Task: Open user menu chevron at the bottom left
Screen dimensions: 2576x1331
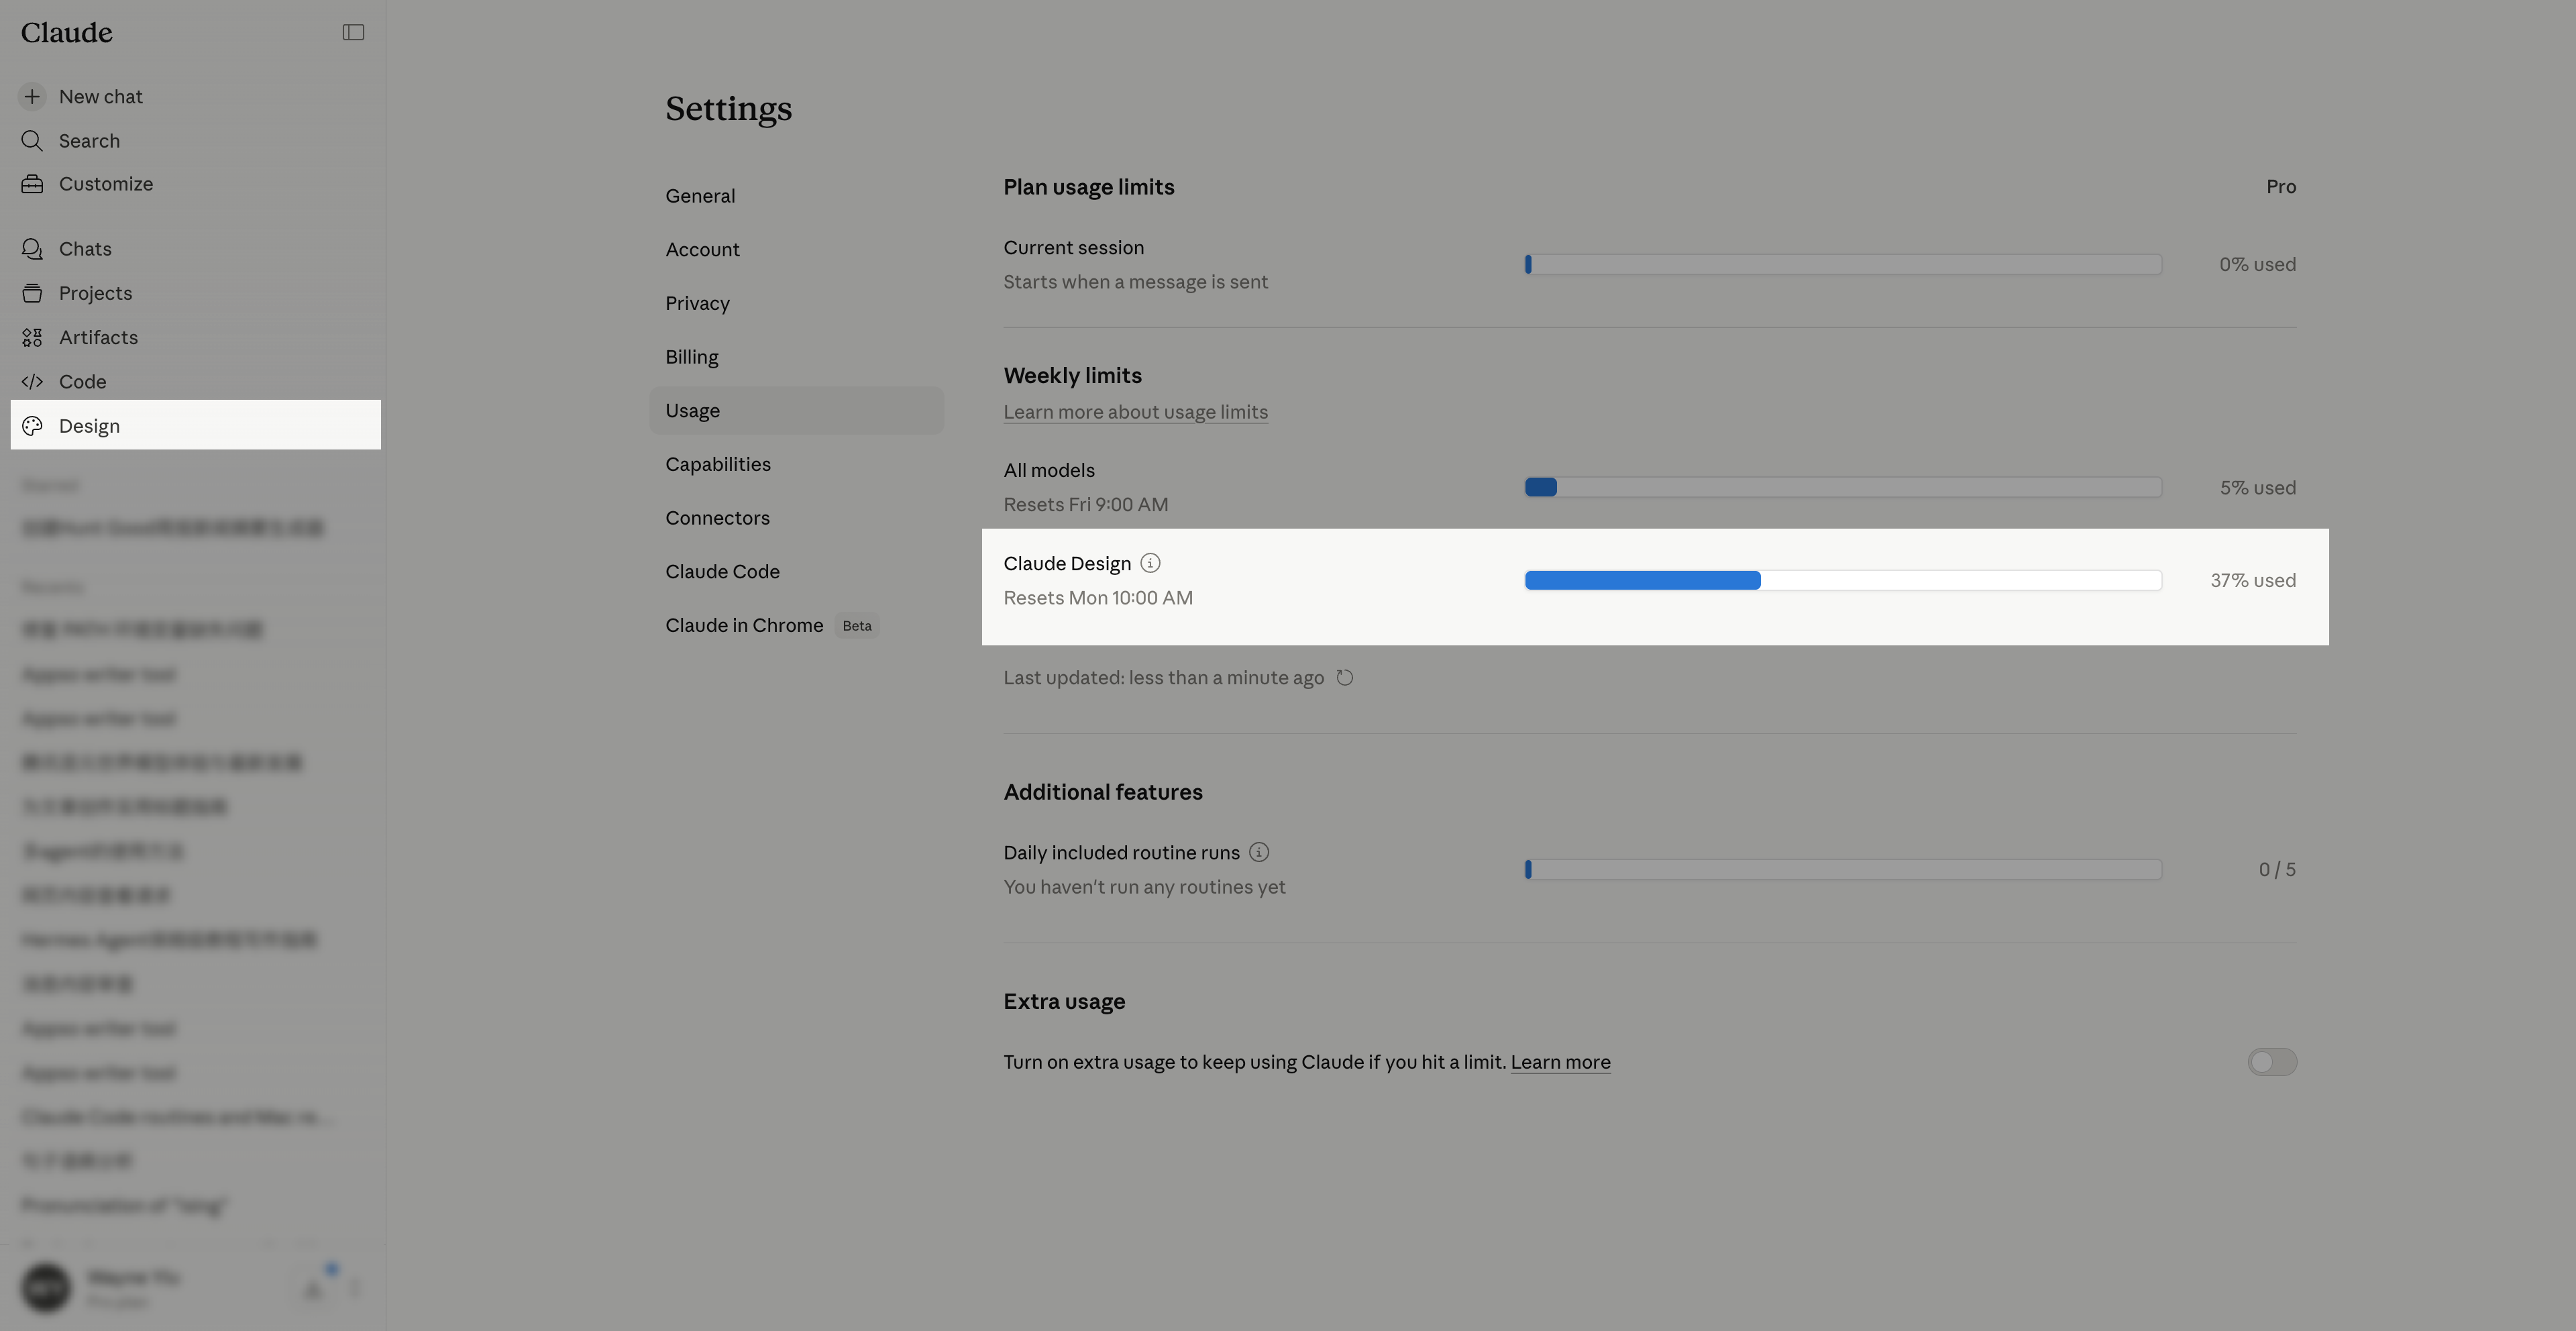Action: point(355,1288)
